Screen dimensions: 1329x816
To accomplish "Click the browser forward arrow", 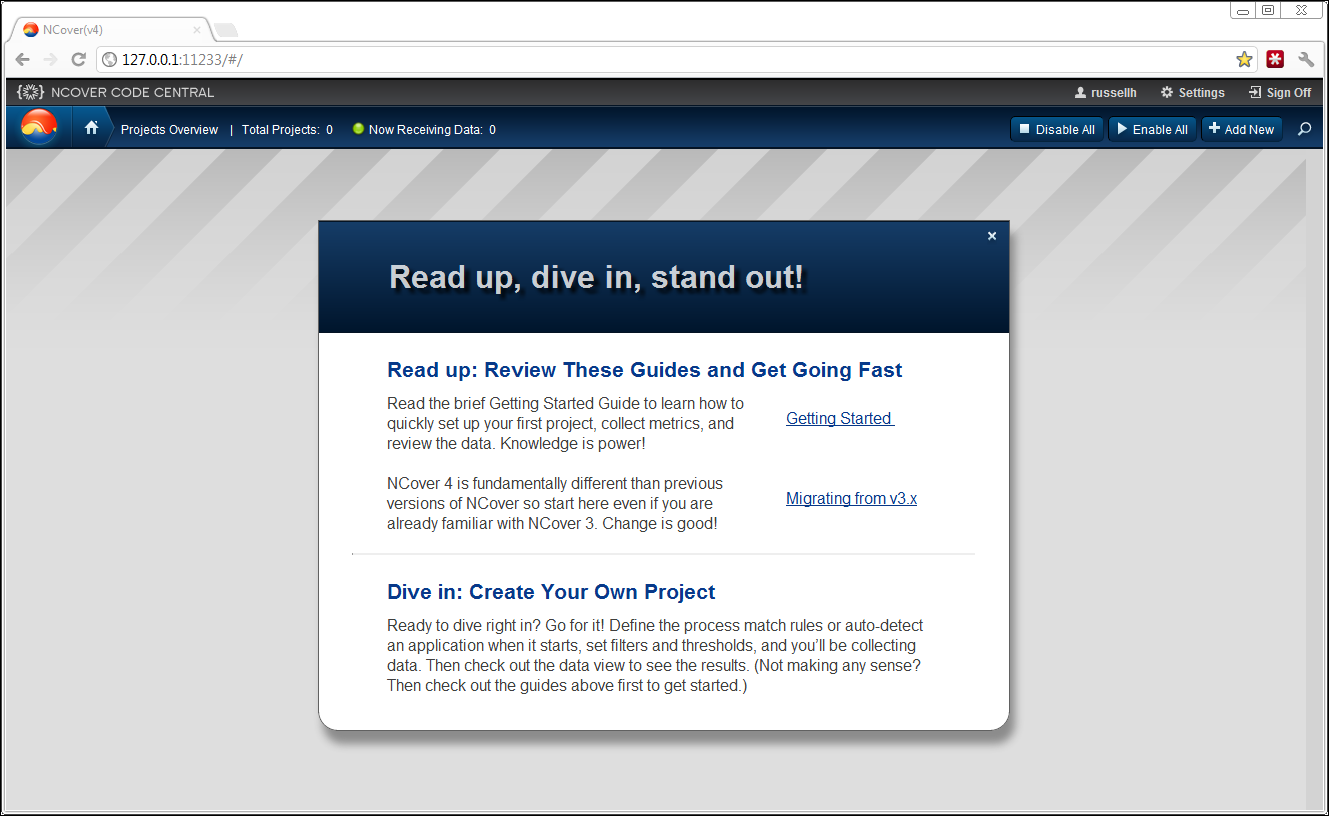I will pyautogui.click(x=51, y=59).
